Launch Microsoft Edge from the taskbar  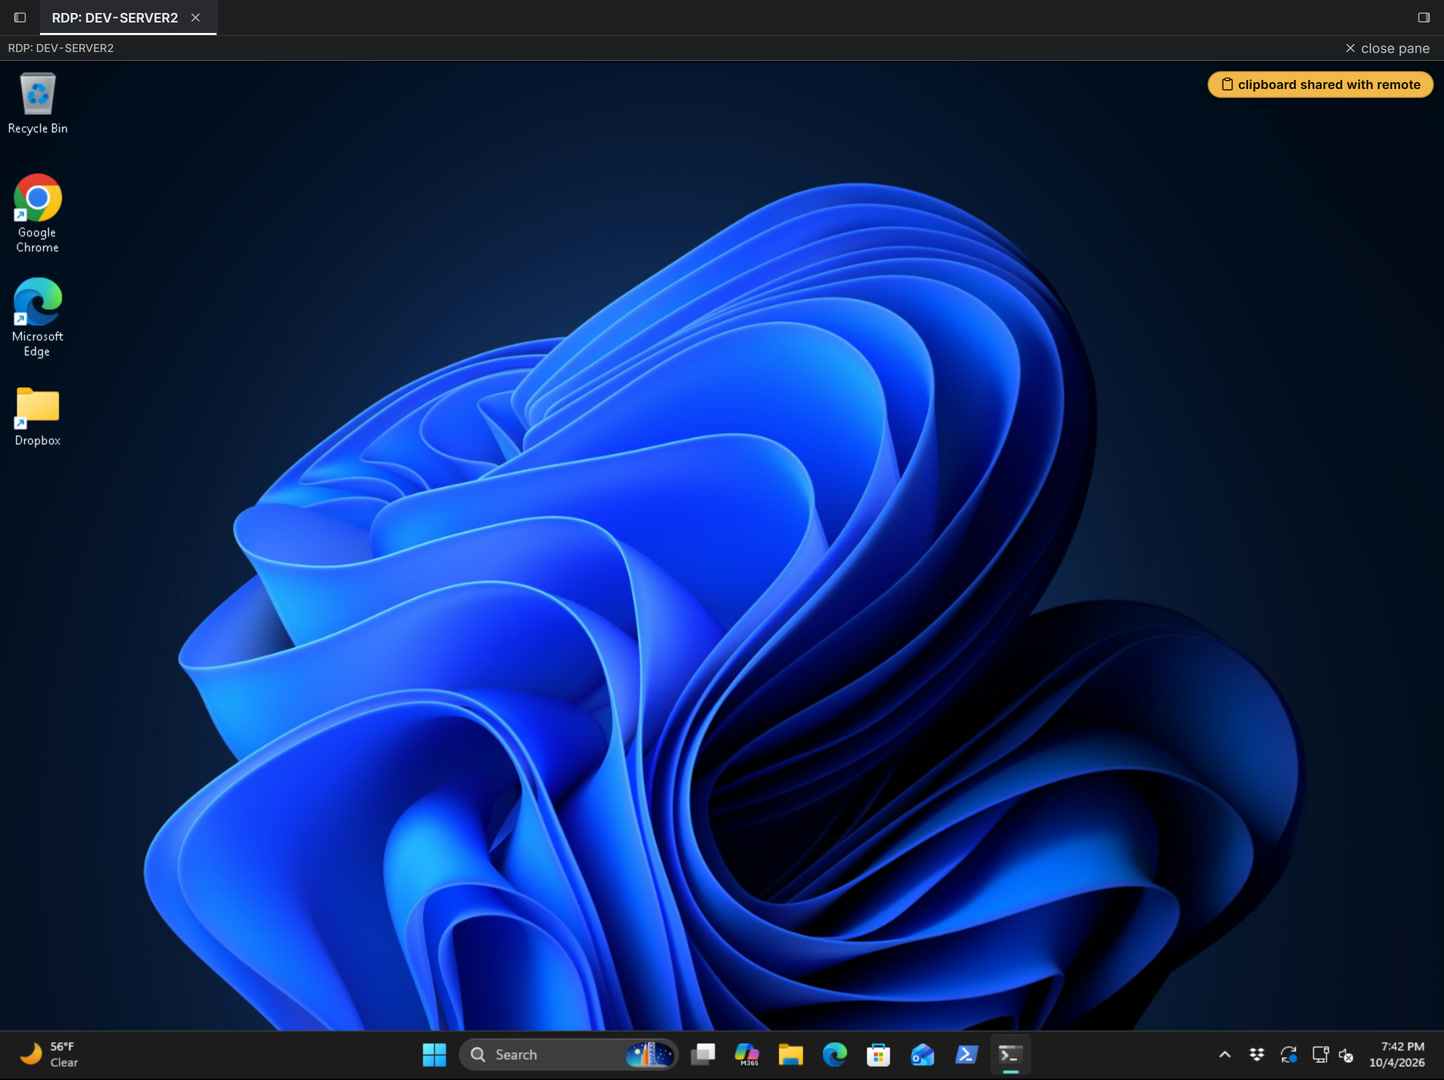835,1054
